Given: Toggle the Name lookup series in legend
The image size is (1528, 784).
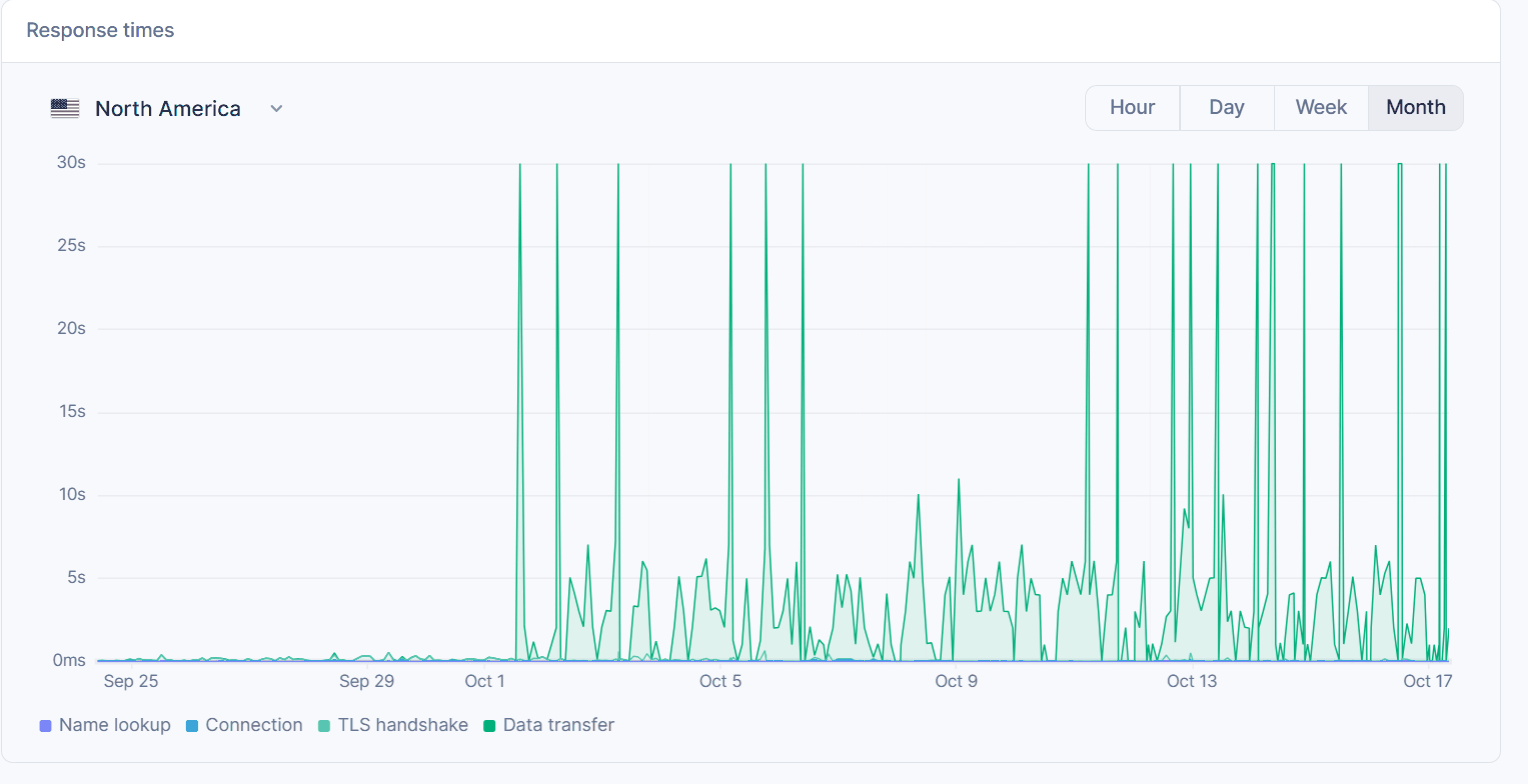Looking at the screenshot, I should (x=104, y=725).
